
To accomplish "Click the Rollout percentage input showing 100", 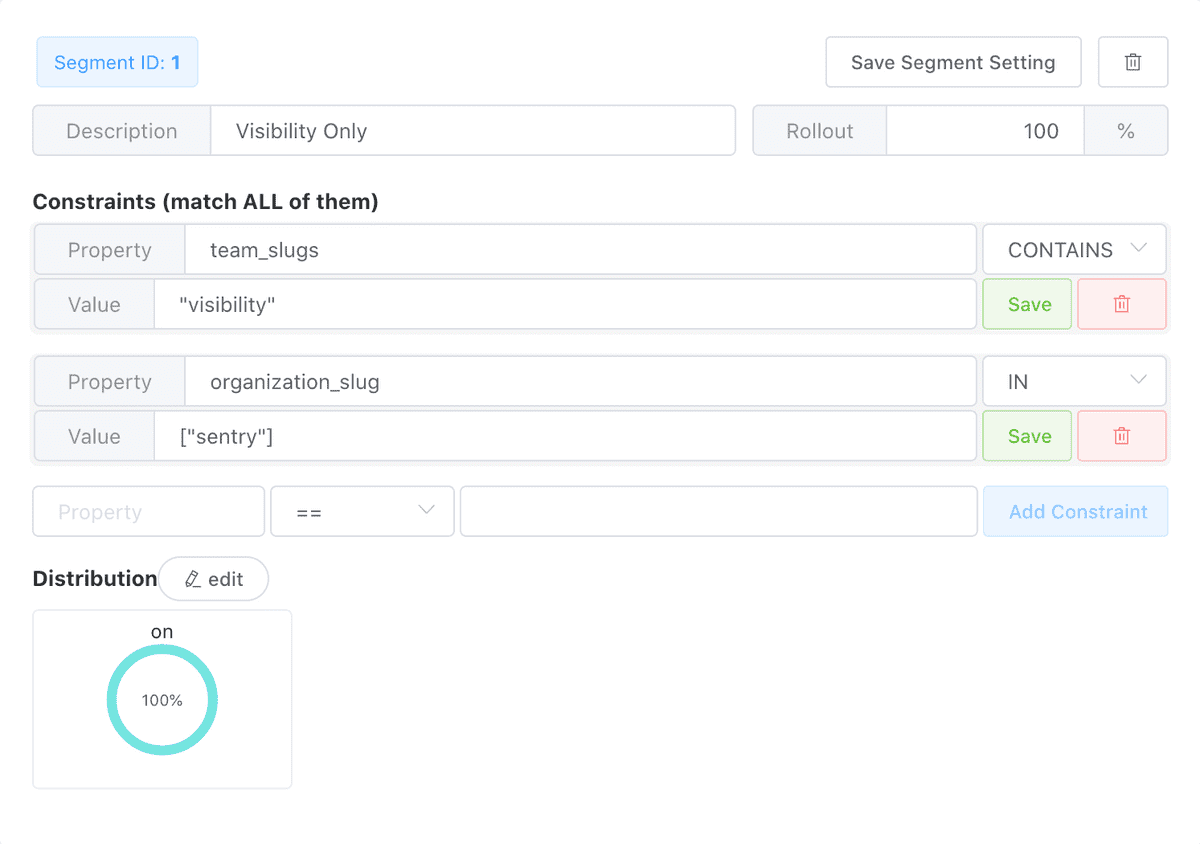I will [985, 131].
